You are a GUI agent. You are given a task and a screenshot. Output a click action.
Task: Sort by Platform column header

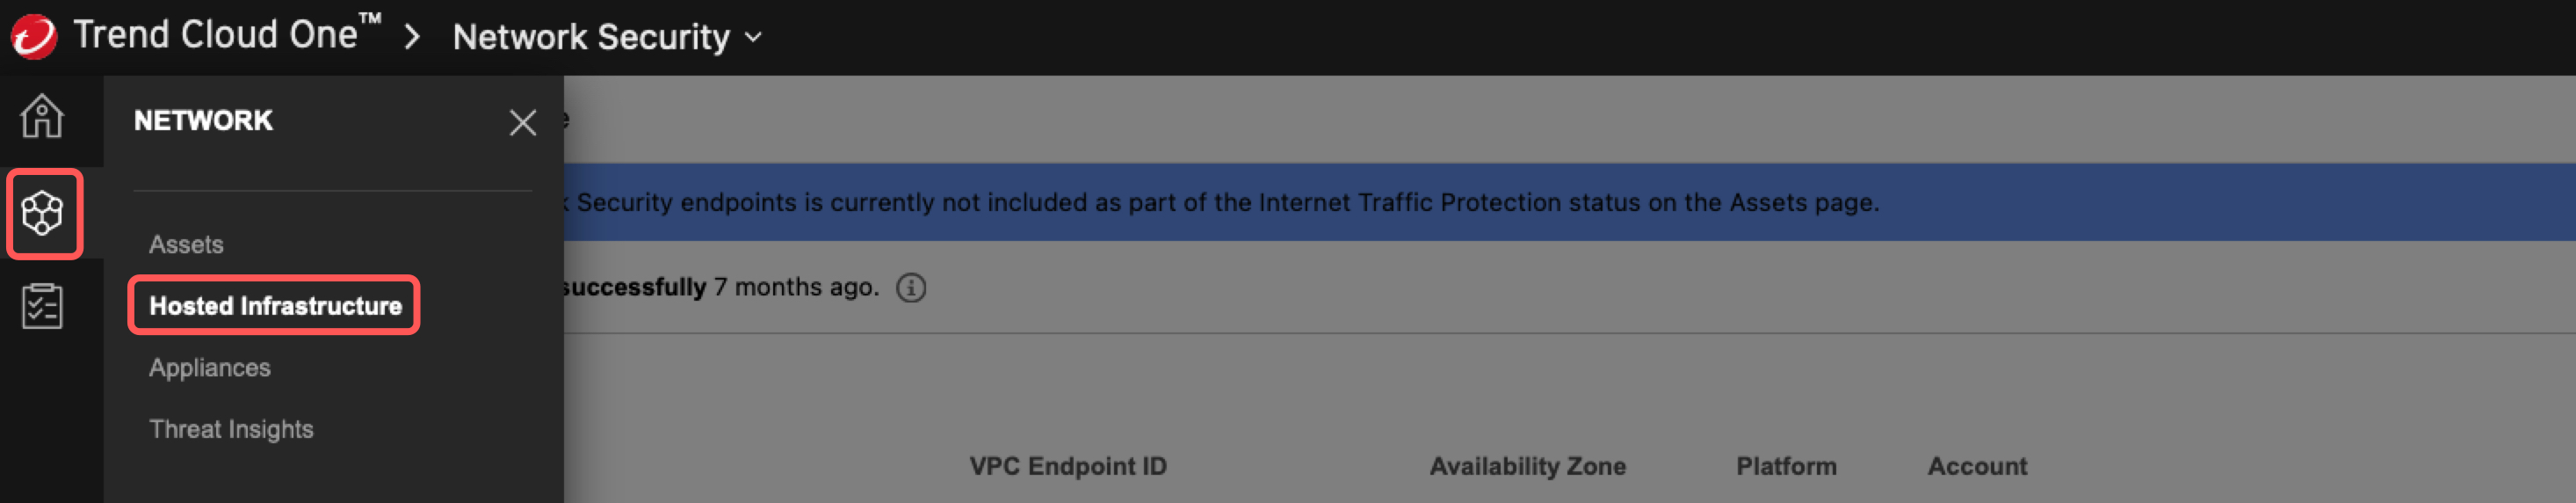(x=1786, y=466)
